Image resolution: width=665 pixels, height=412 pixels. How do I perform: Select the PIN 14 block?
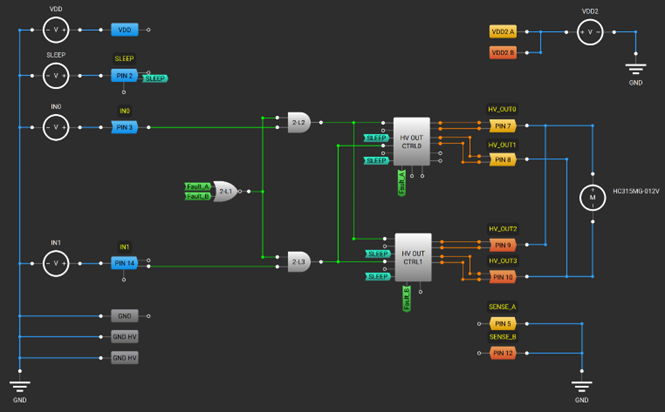124,264
